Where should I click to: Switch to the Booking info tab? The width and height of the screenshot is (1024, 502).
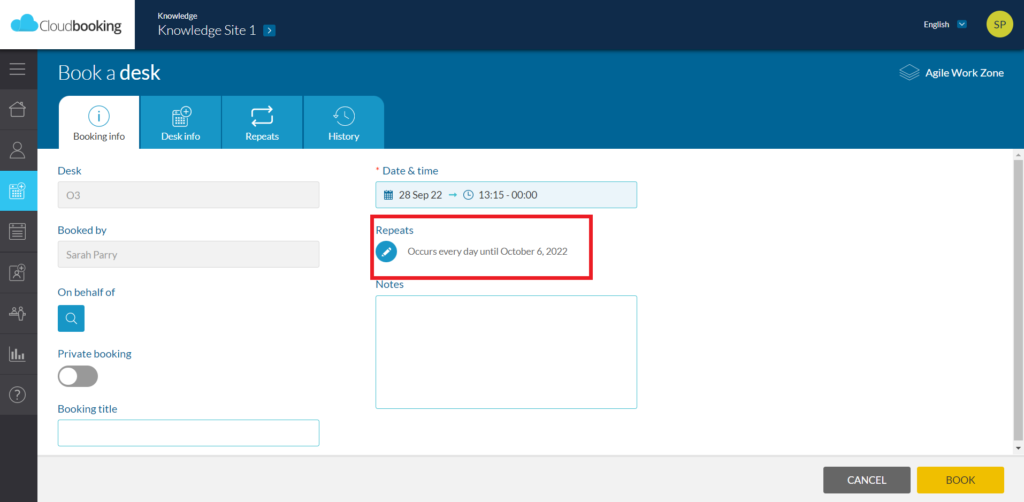tap(99, 123)
